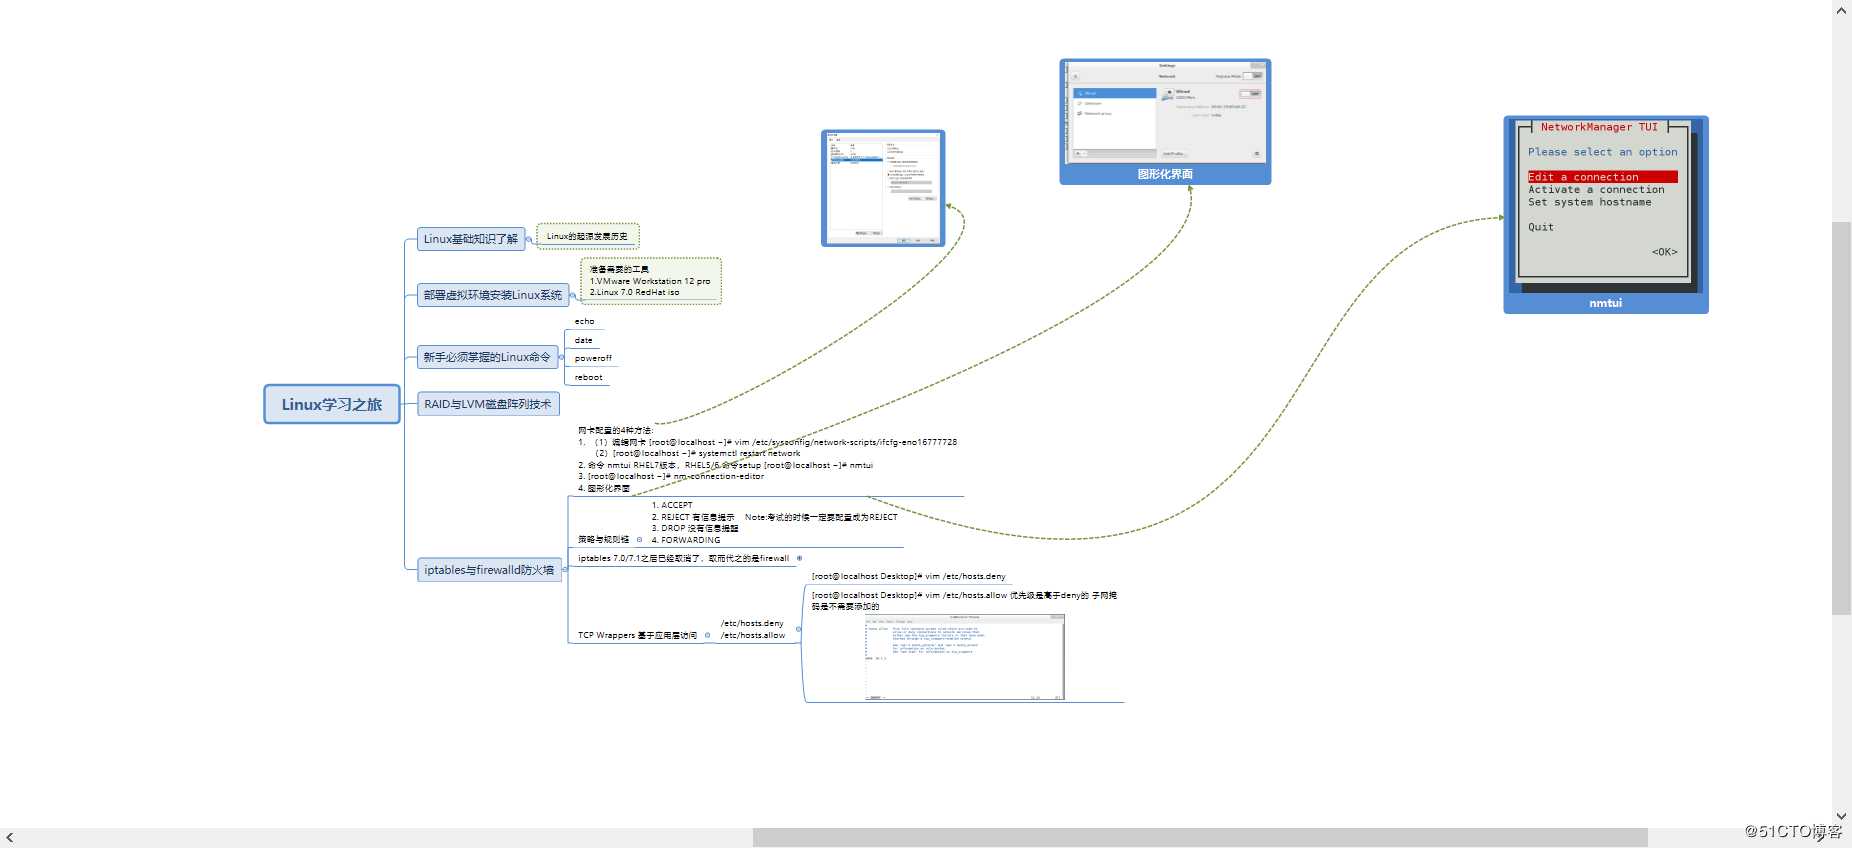This screenshot has width=1852, height=848.
Task: Click the 网卡配置的4种方法 heading text
Action: pos(615,430)
